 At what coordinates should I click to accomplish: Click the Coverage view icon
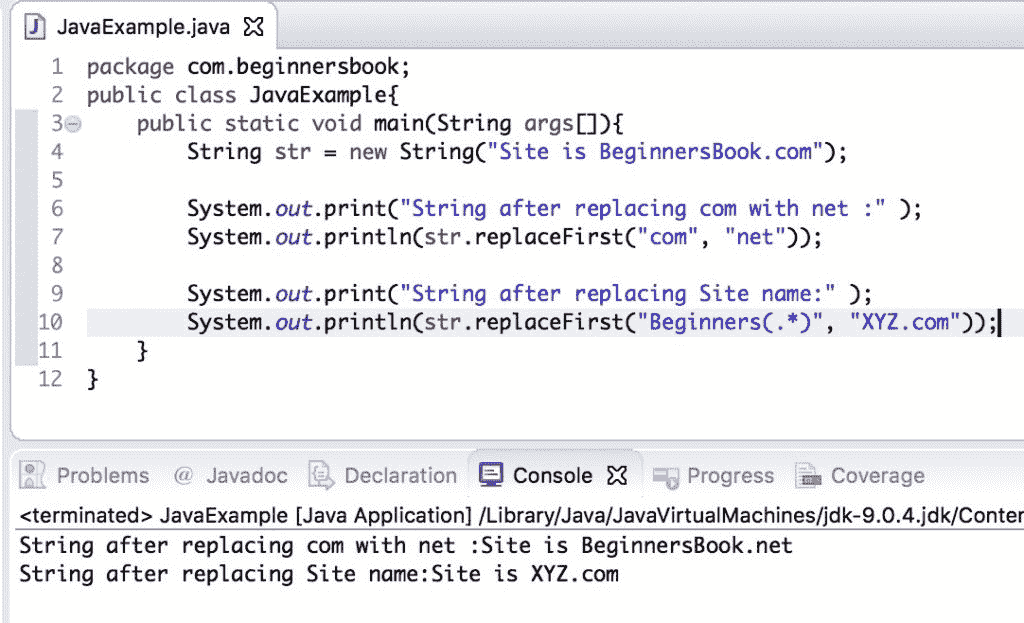pyautogui.click(x=807, y=475)
